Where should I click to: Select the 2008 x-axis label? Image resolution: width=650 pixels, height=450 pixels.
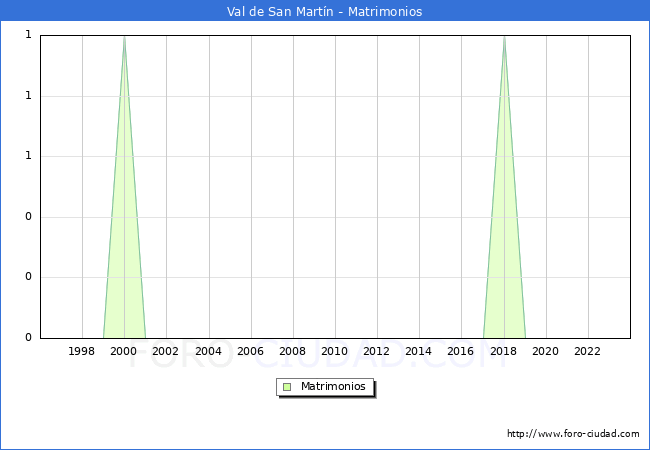pyautogui.click(x=292, y=351)
